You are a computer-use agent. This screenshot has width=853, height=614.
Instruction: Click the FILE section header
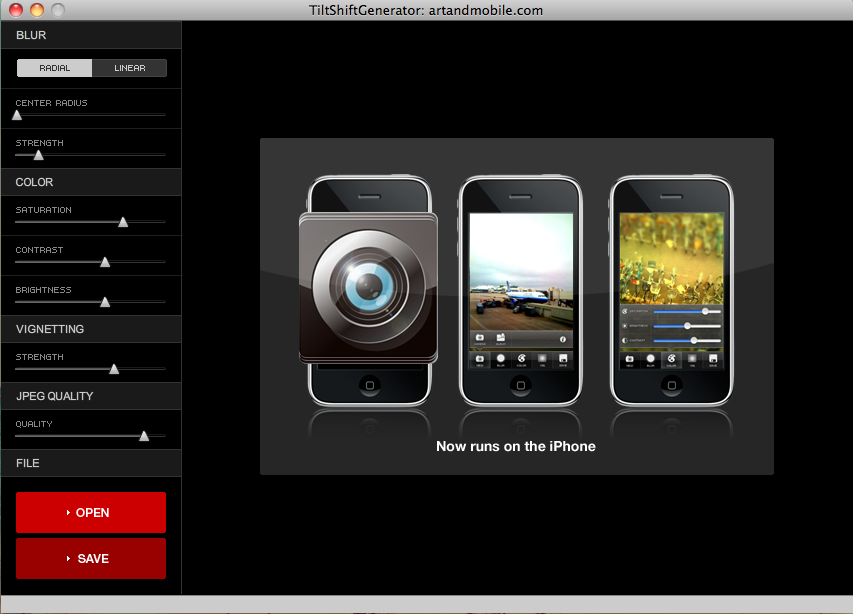[91, 463]
